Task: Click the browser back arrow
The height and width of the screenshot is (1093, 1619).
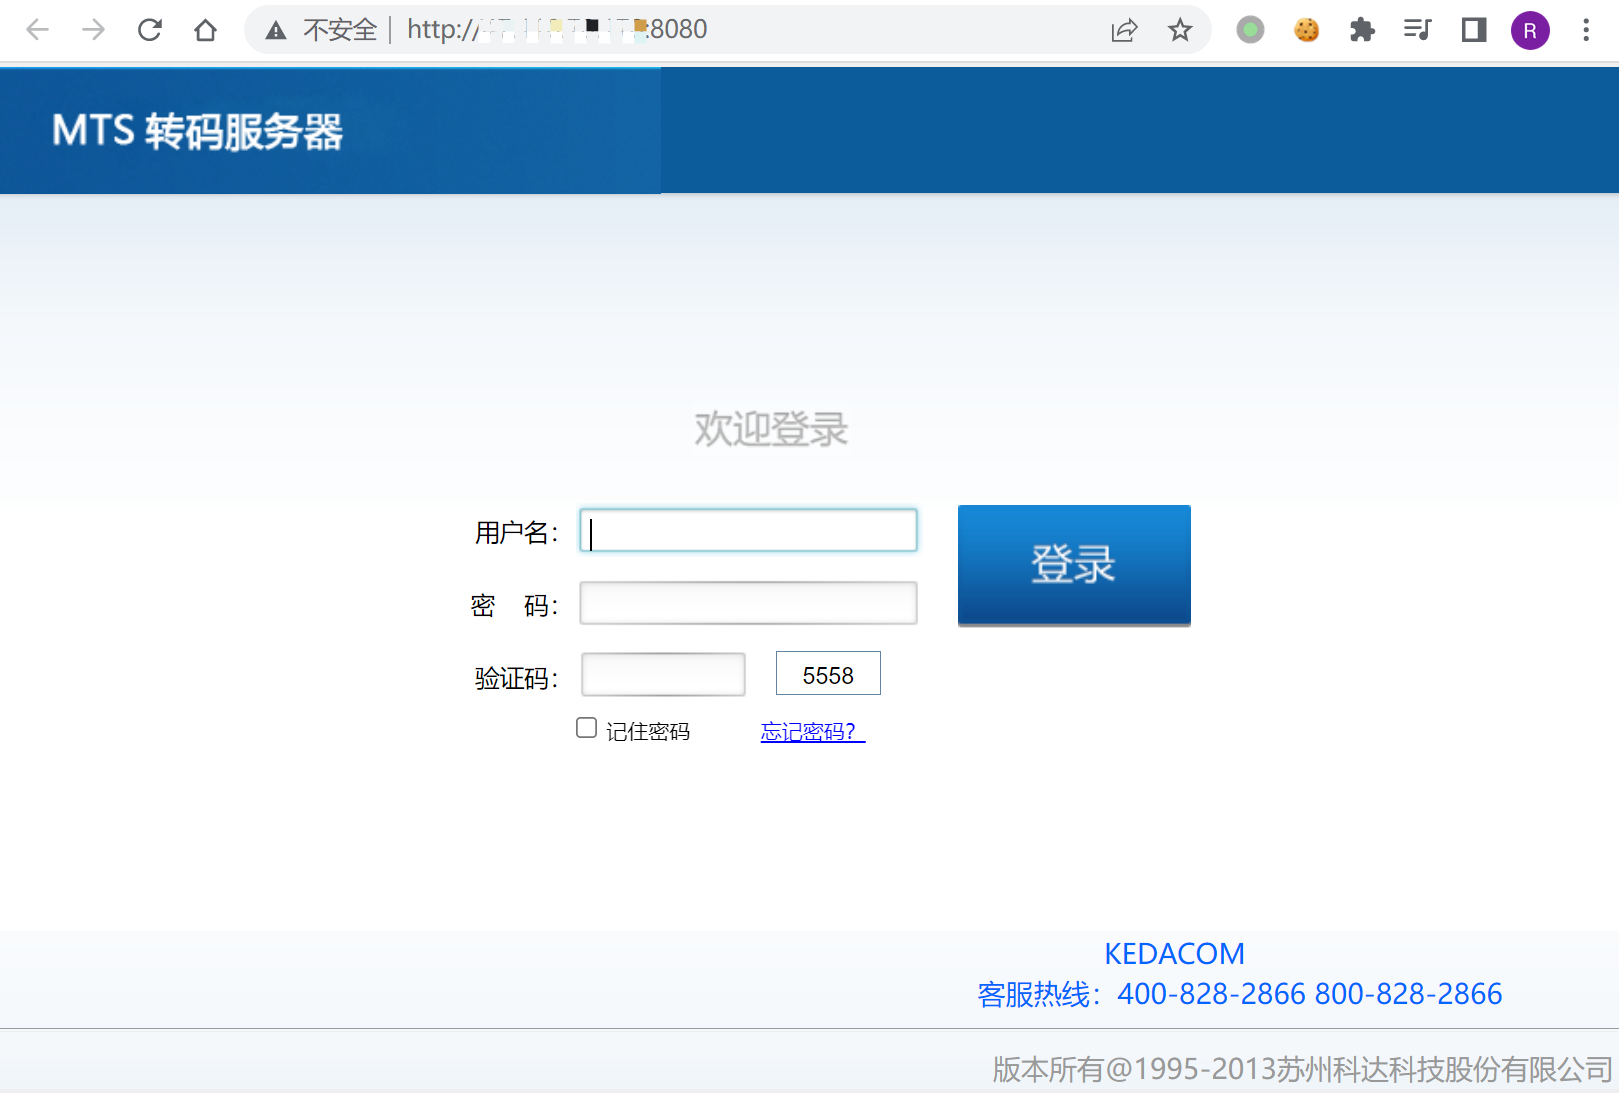Action: pos(38,30)
